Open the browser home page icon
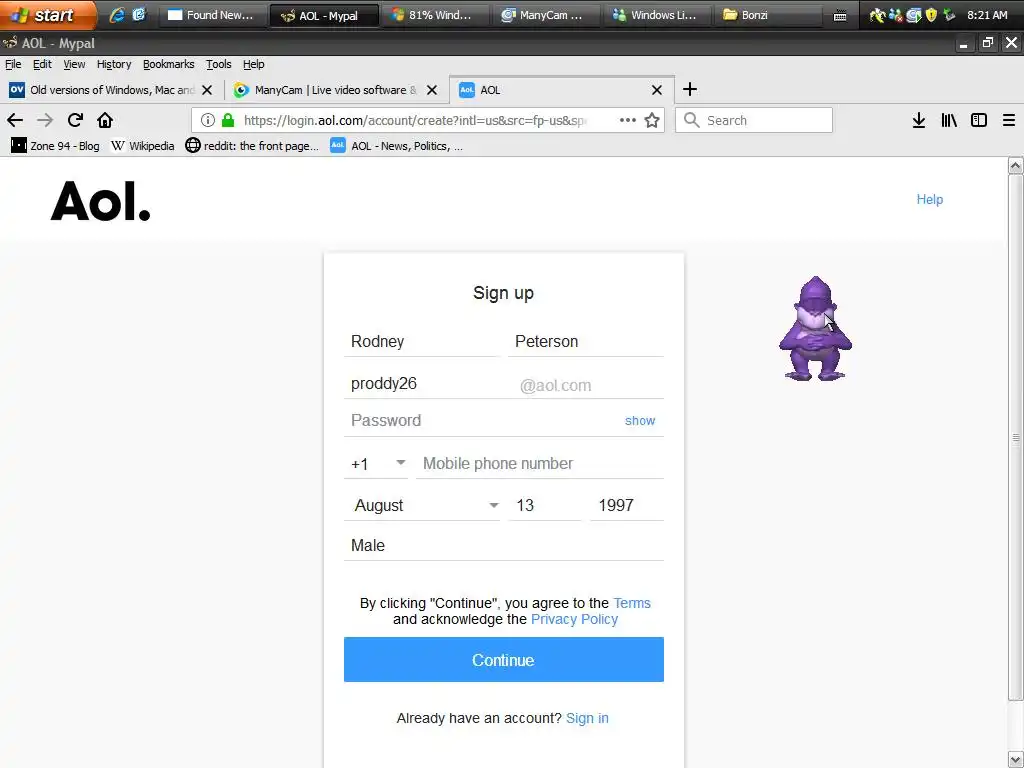1024x768 pixels. pos(105,120)
